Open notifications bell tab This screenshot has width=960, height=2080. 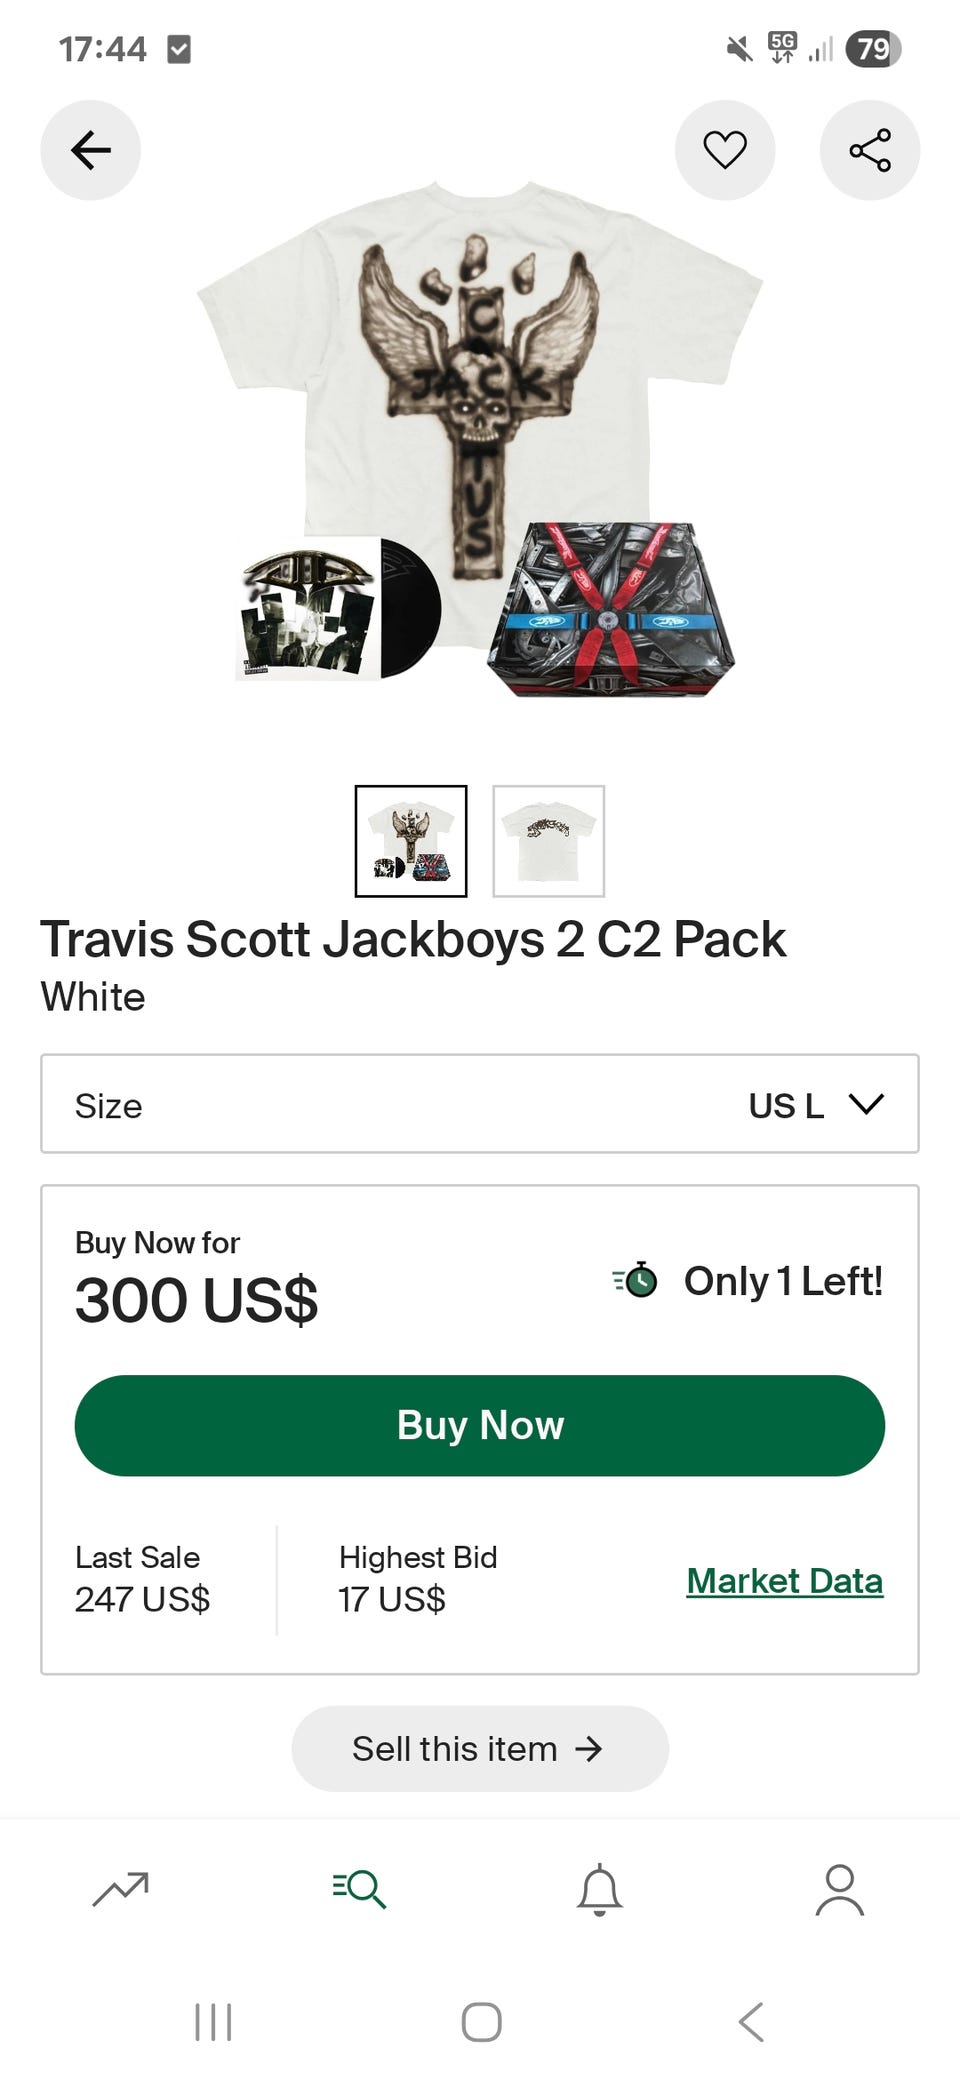click(599, 1888)
